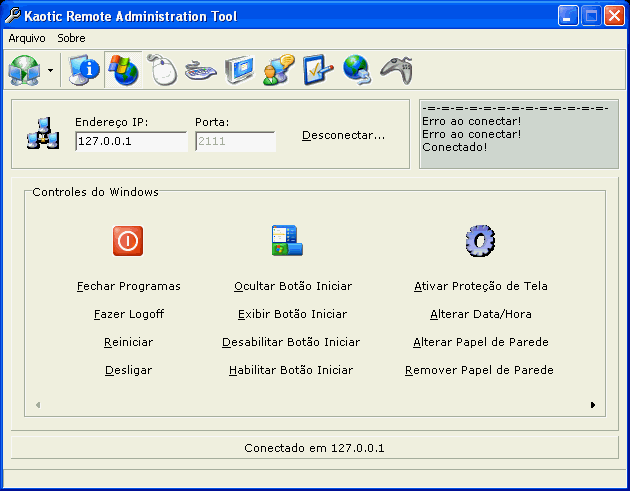Screen dimensions: 630x491
Task: Click Ocultar Botão Iniciar
Action: (x=292, y=286)
